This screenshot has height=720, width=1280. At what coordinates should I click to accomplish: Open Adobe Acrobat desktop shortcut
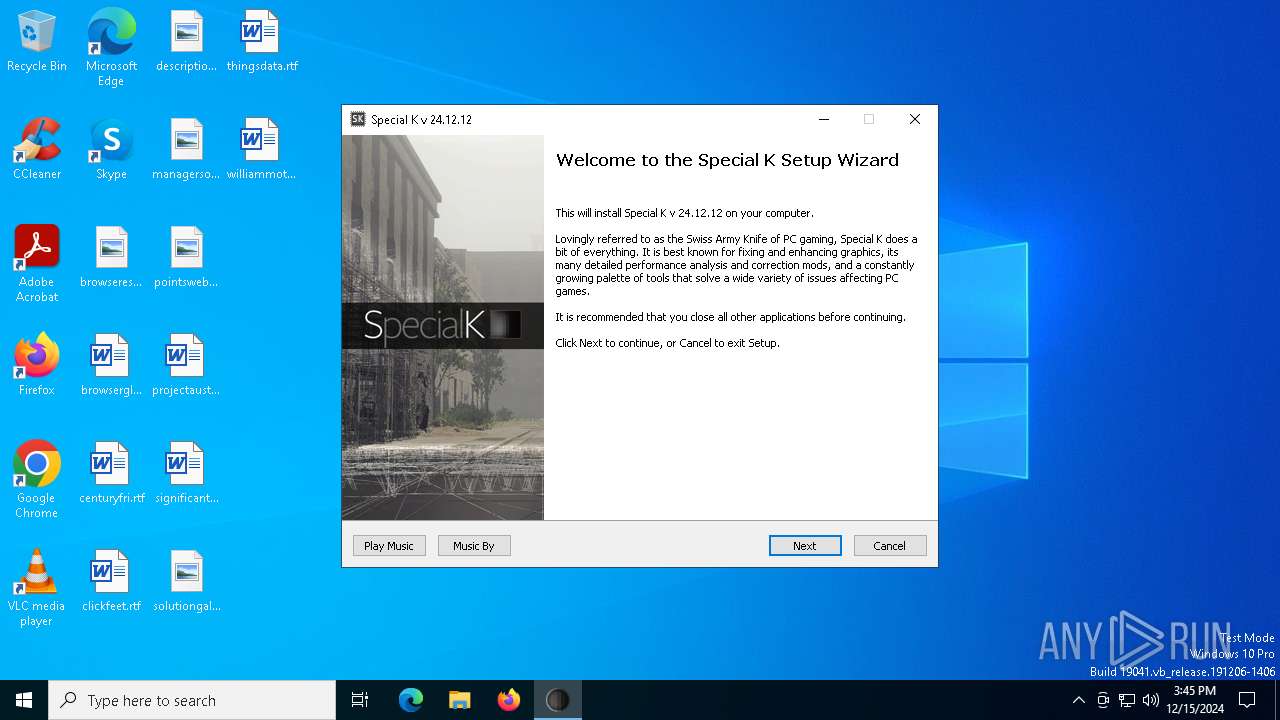click(x=37, y=264)
